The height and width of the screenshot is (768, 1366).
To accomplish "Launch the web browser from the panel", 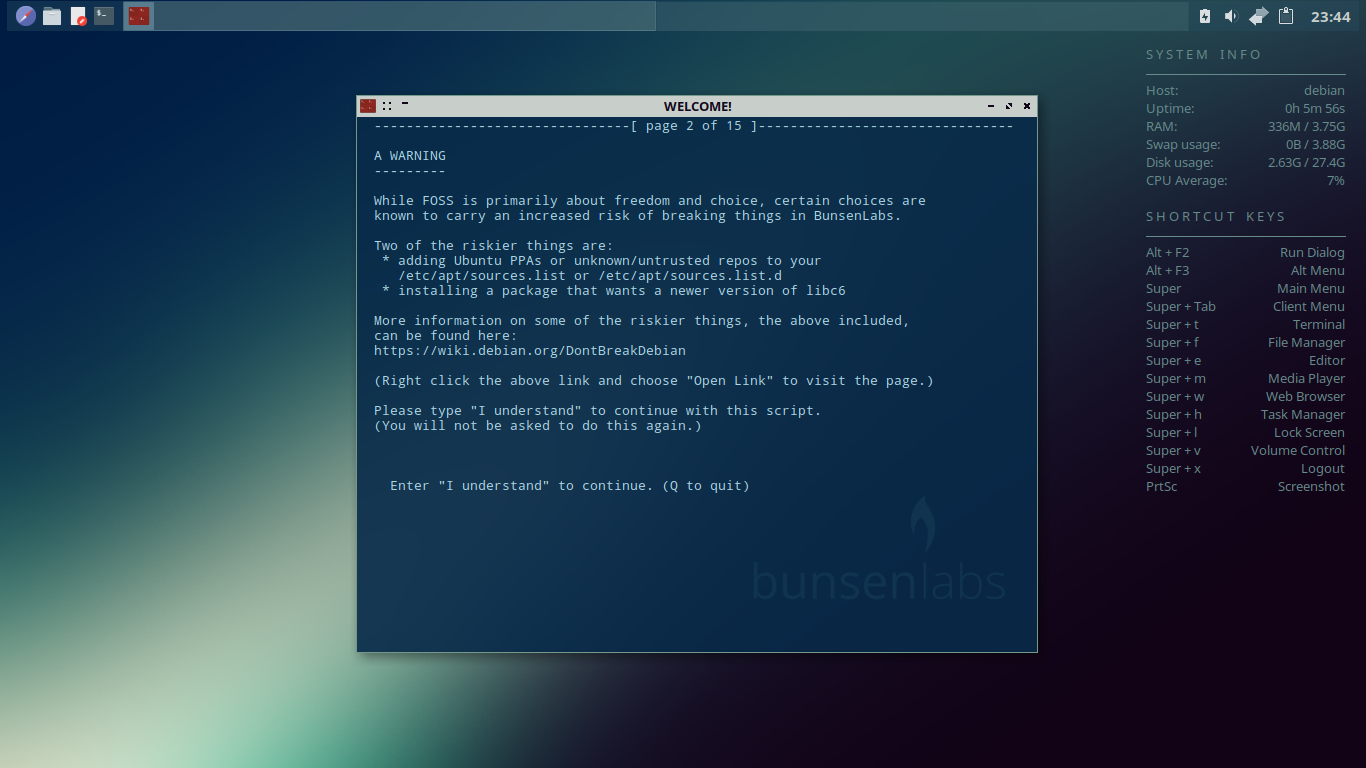I will tap(26, 16).
